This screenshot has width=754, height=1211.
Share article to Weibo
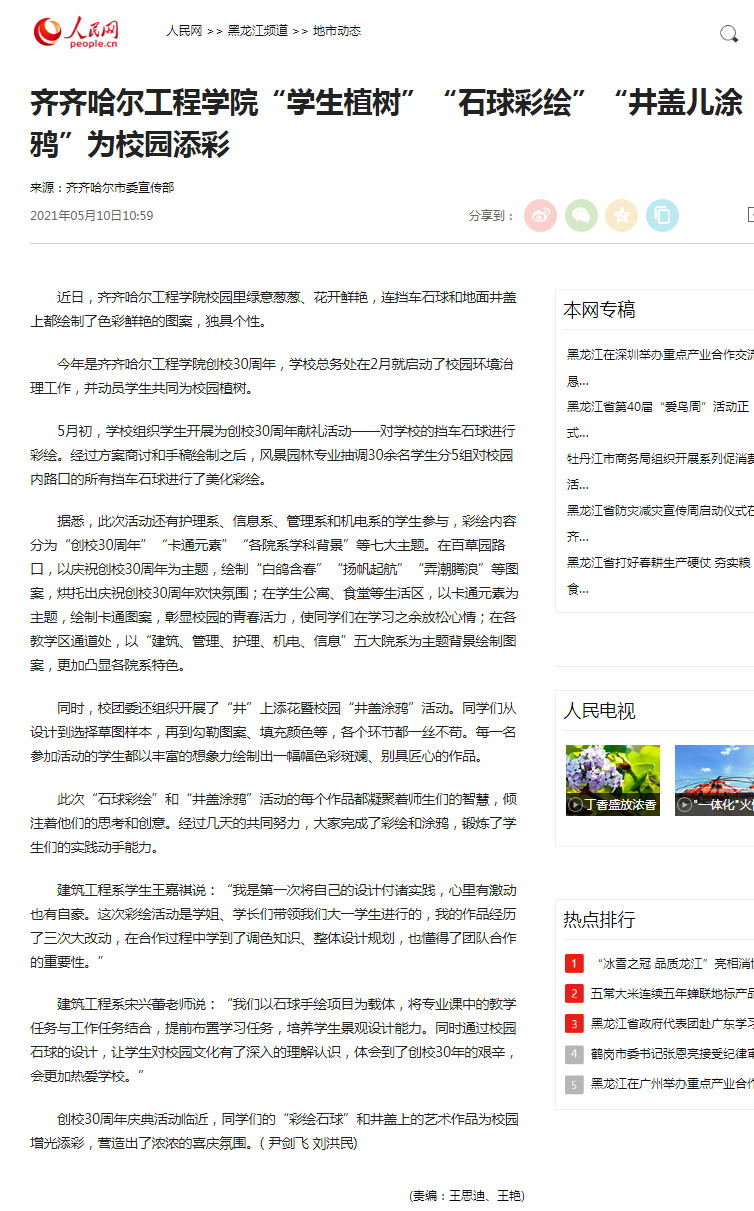[540, 215]
